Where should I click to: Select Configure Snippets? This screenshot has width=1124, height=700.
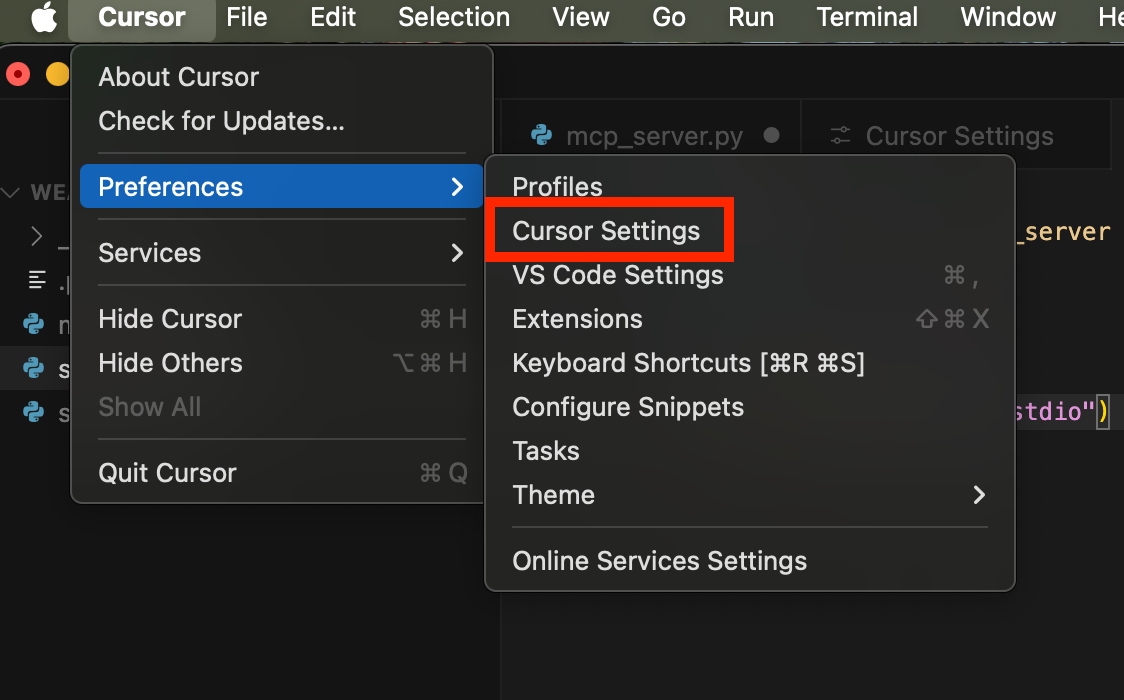click(x=750, y=407)
